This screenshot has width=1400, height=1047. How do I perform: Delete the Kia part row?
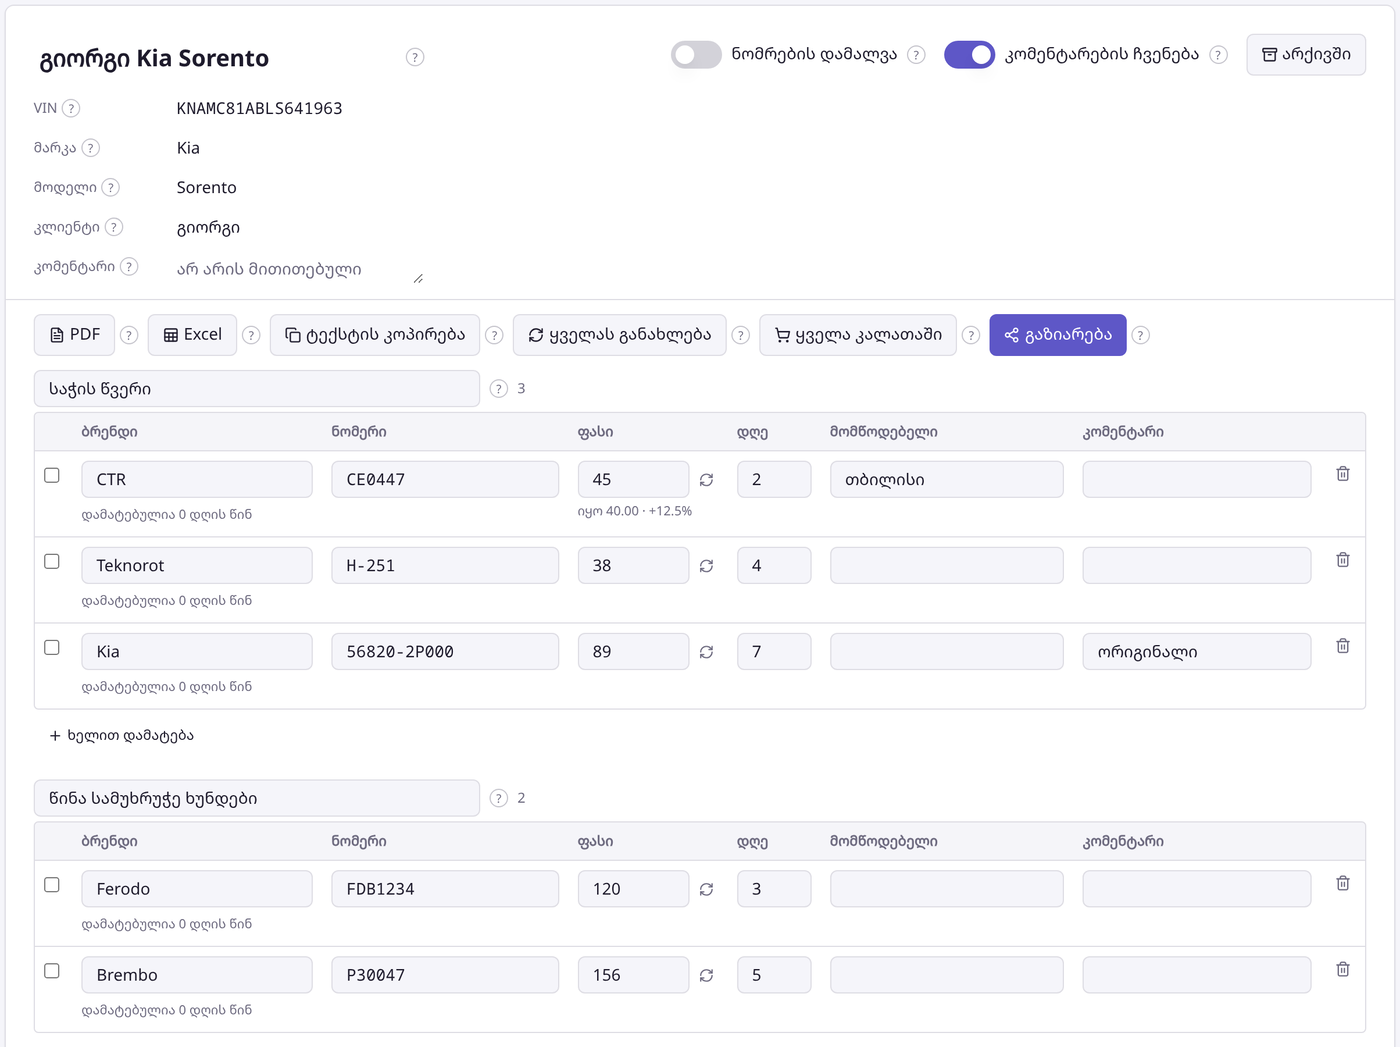[1343, 646]
